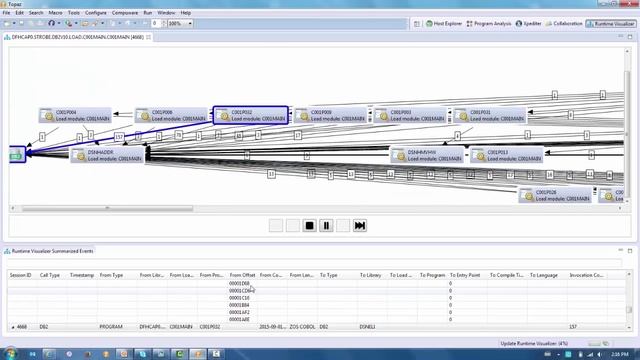
Task: Sort by Timestamp column header
Action: [82, 275]
